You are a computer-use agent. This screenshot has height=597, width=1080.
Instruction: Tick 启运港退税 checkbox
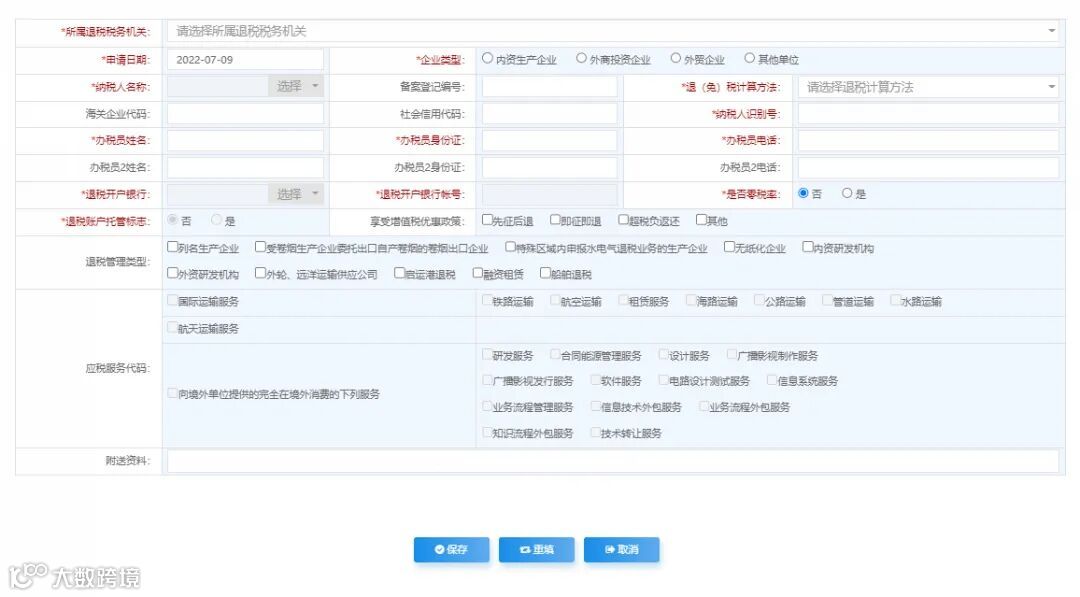pyautogui.click(x=399, y=273)
